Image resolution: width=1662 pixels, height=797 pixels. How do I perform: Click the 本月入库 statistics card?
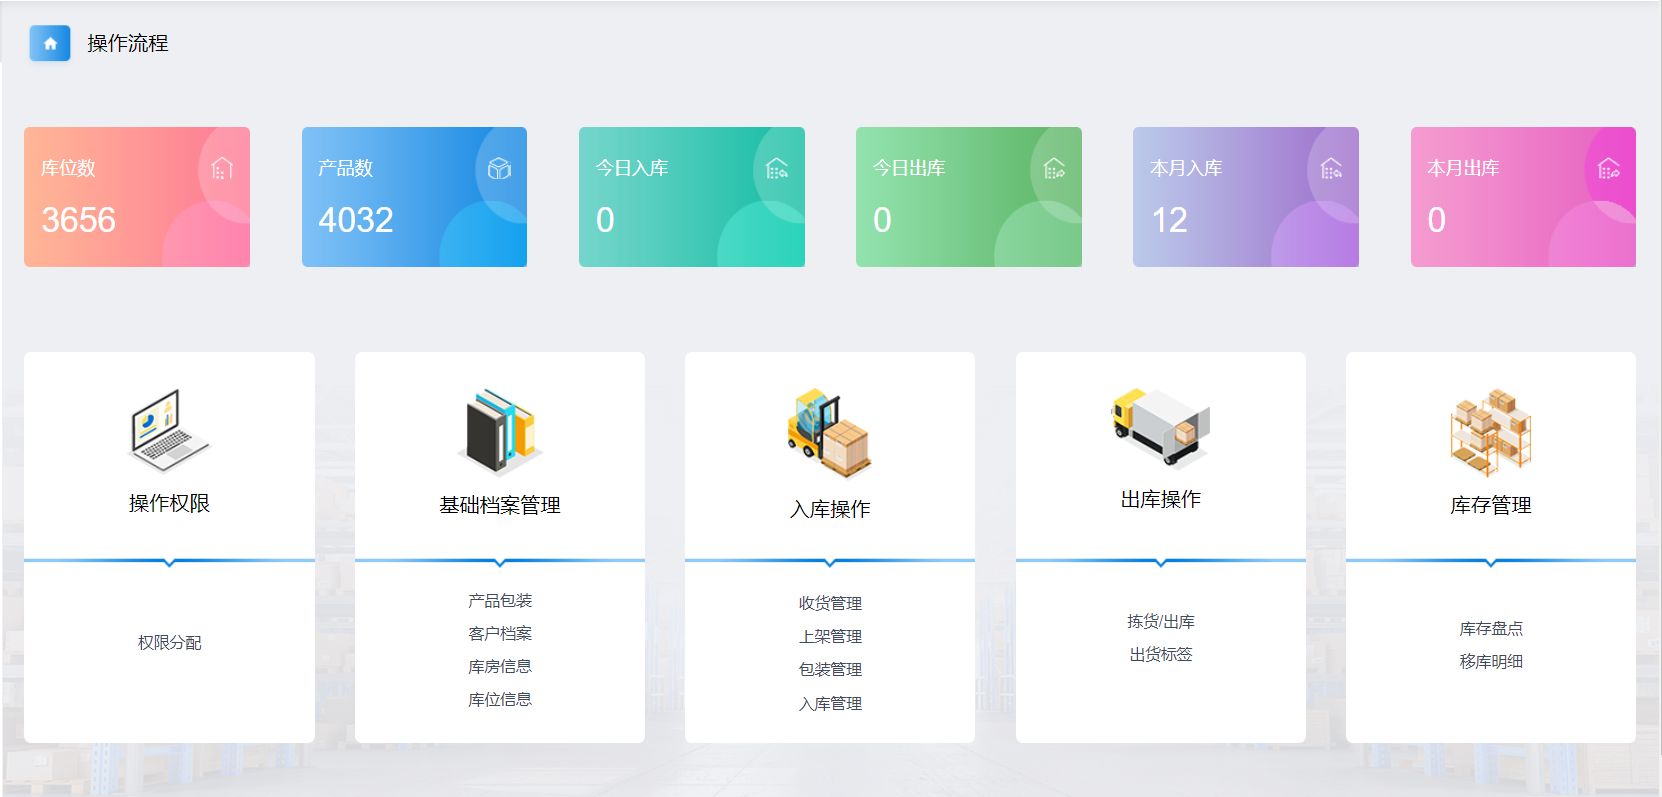[1245, 197]
